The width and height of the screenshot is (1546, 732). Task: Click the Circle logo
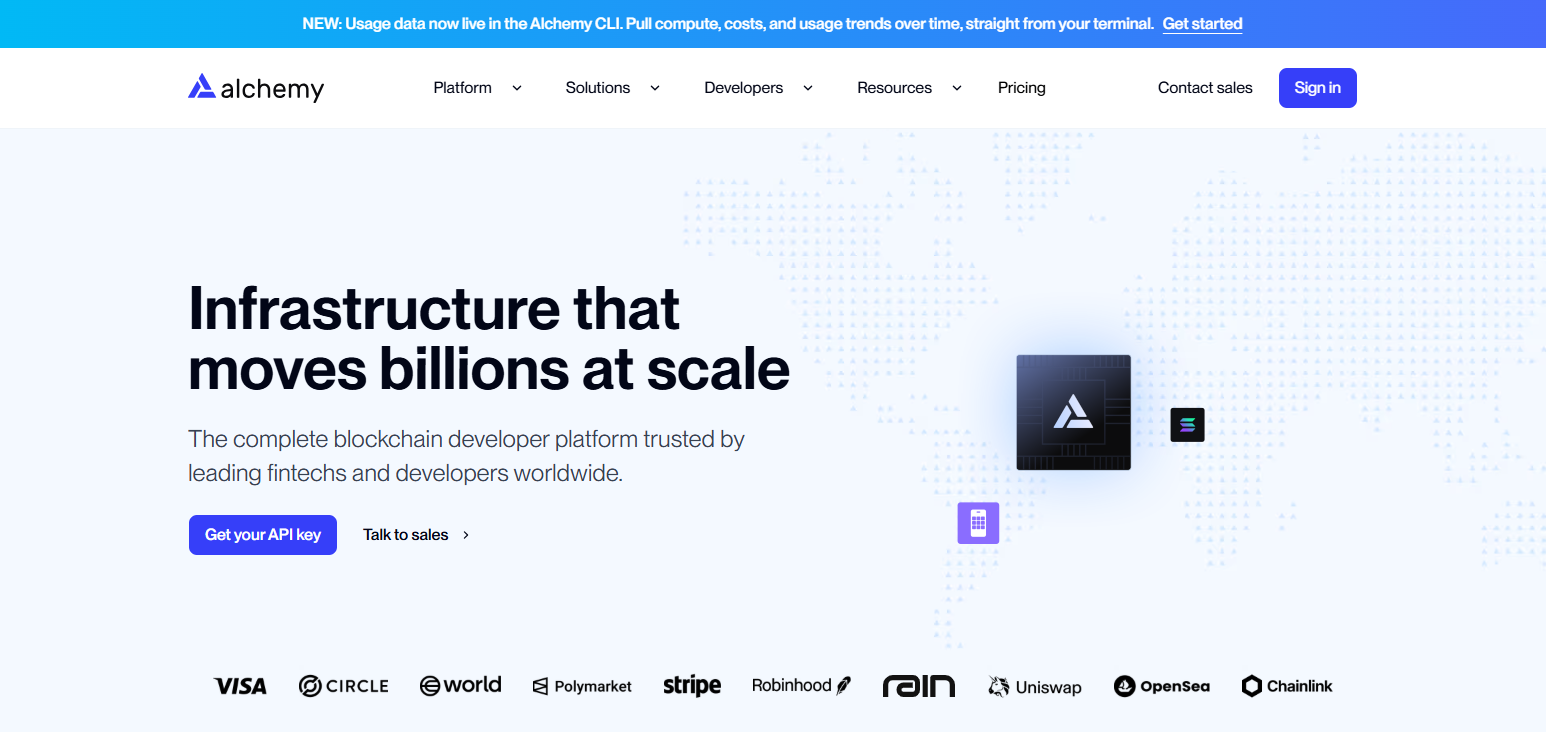click(344, 686)
